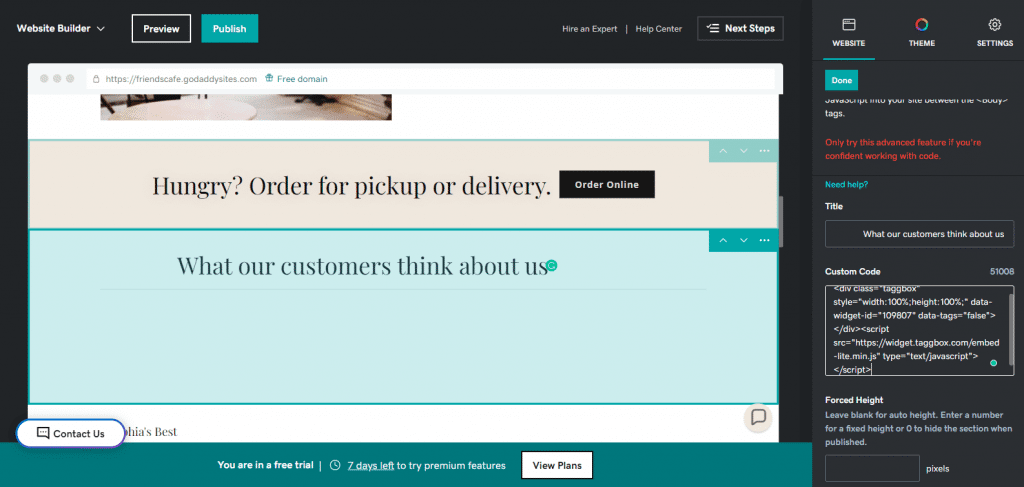The height and width of the screenshot is (487, 1024).
Task: Open the Settings tab
Action: click(994, 32)
